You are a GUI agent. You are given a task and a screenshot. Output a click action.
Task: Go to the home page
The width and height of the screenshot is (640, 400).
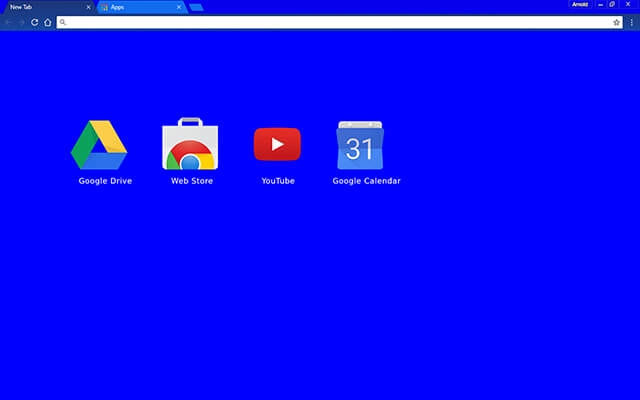[x=48, y=22]
